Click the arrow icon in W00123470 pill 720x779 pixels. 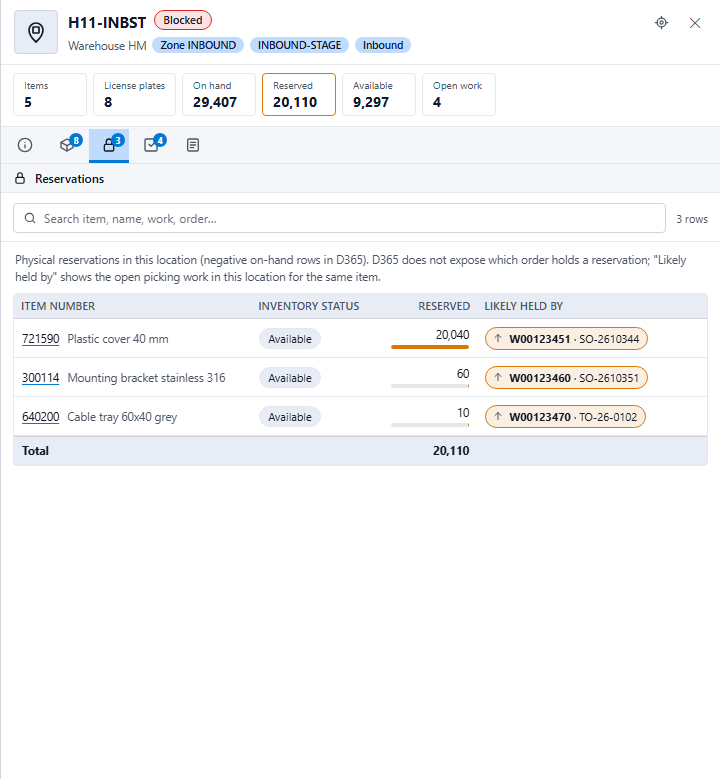pyautogui.click(x=498, y=416)
